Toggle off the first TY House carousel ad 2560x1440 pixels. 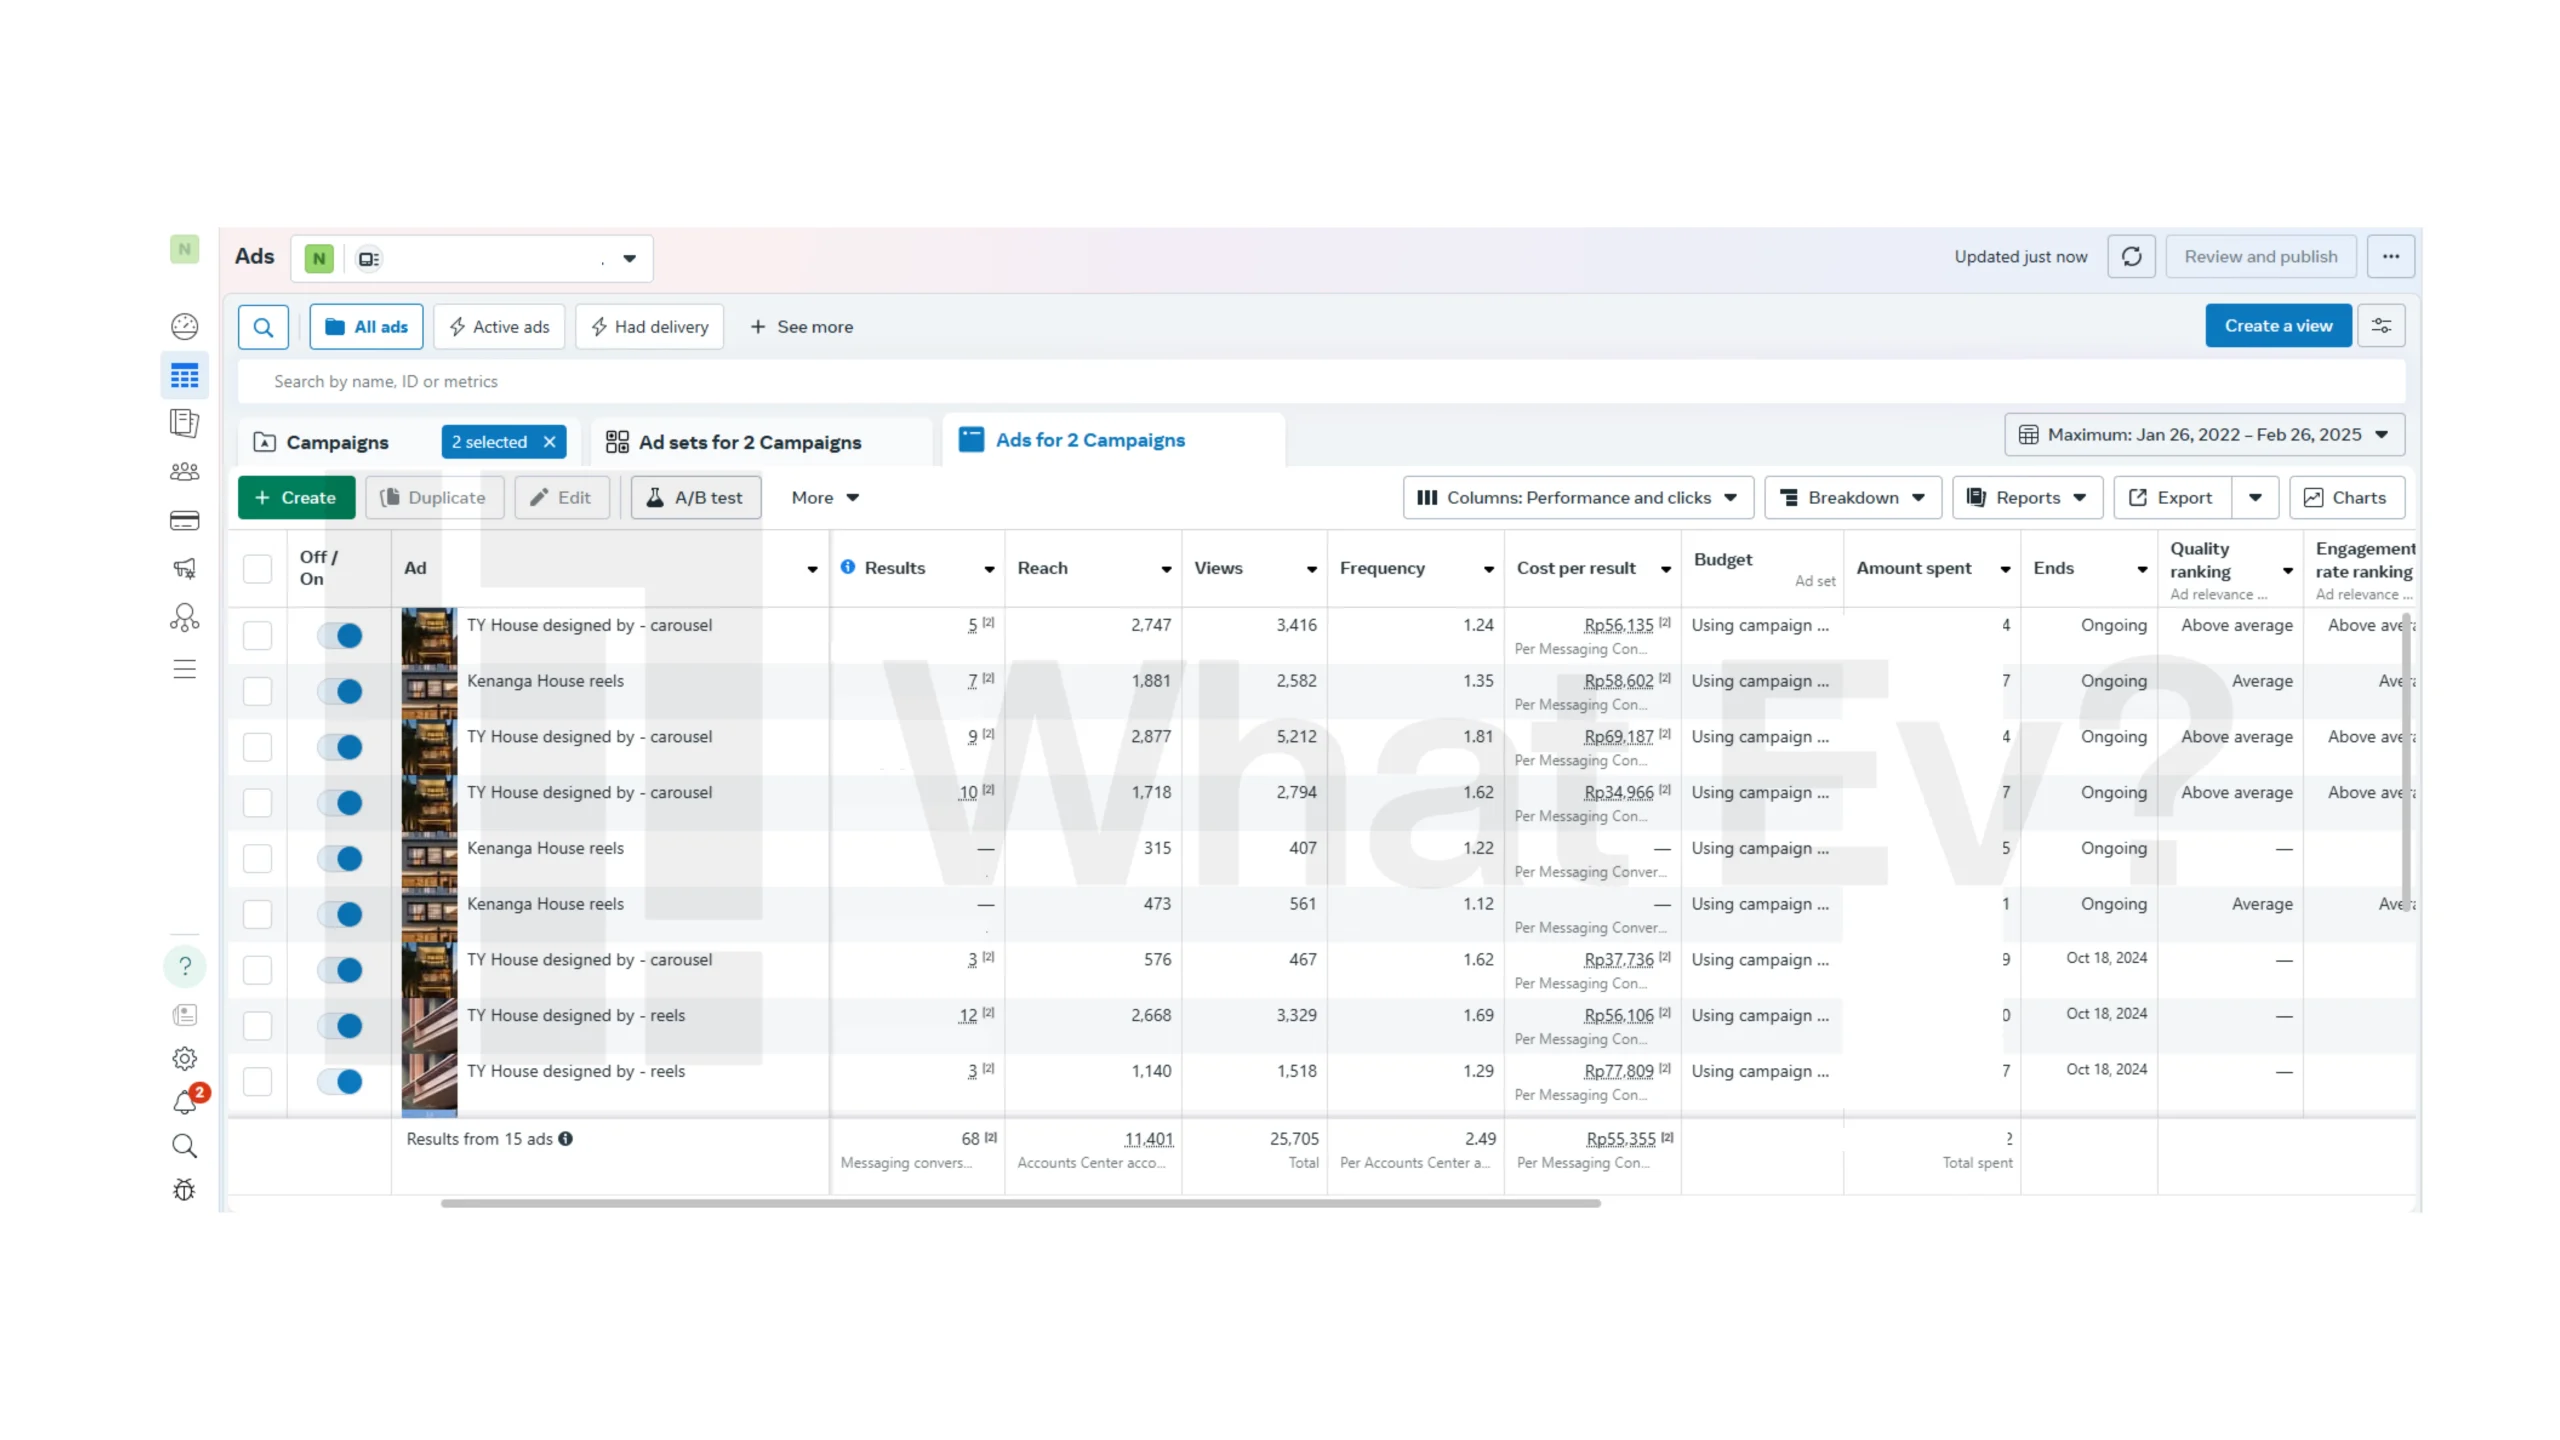coord(340,635)
